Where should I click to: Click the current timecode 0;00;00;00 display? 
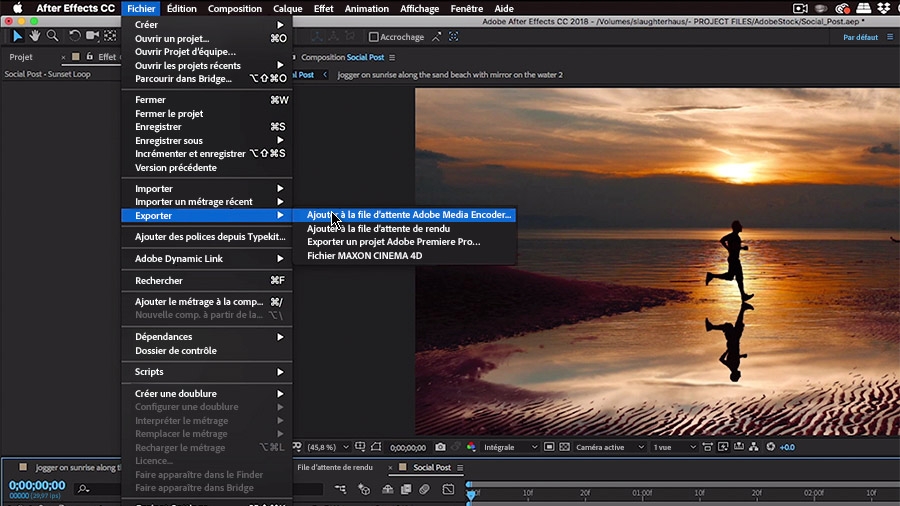pos(37,485)
